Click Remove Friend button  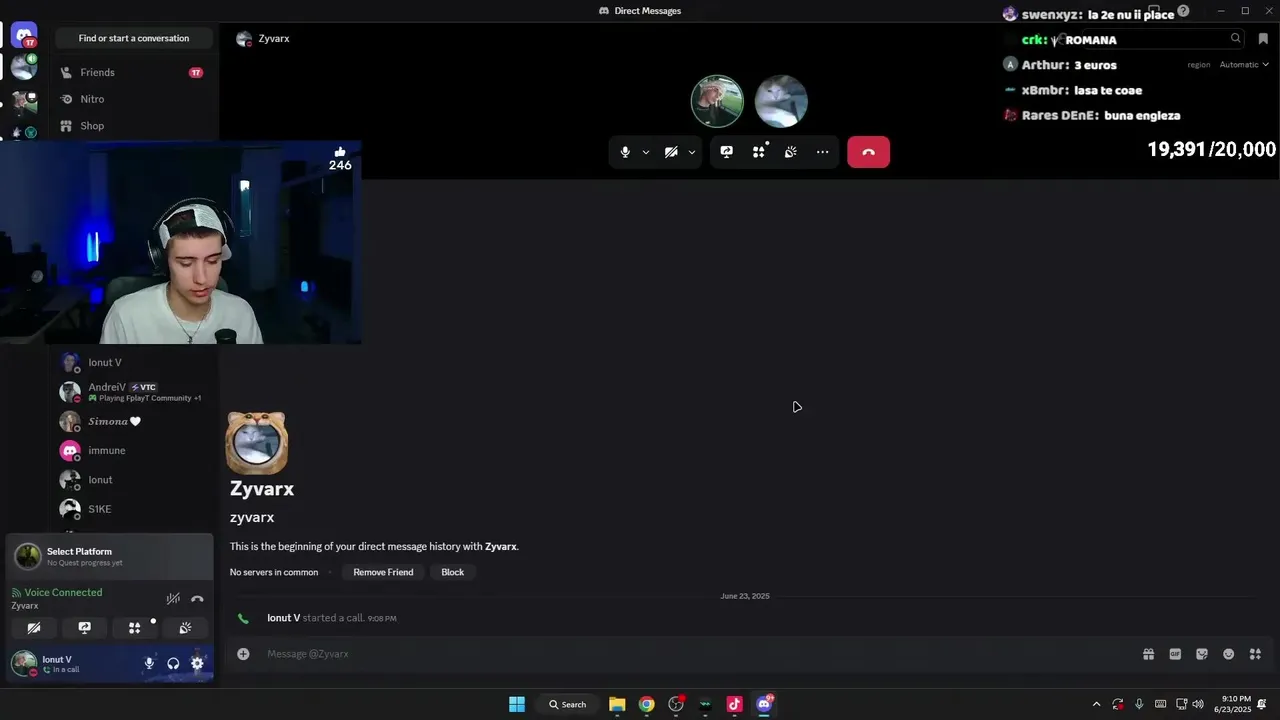(x=383, y=572)
